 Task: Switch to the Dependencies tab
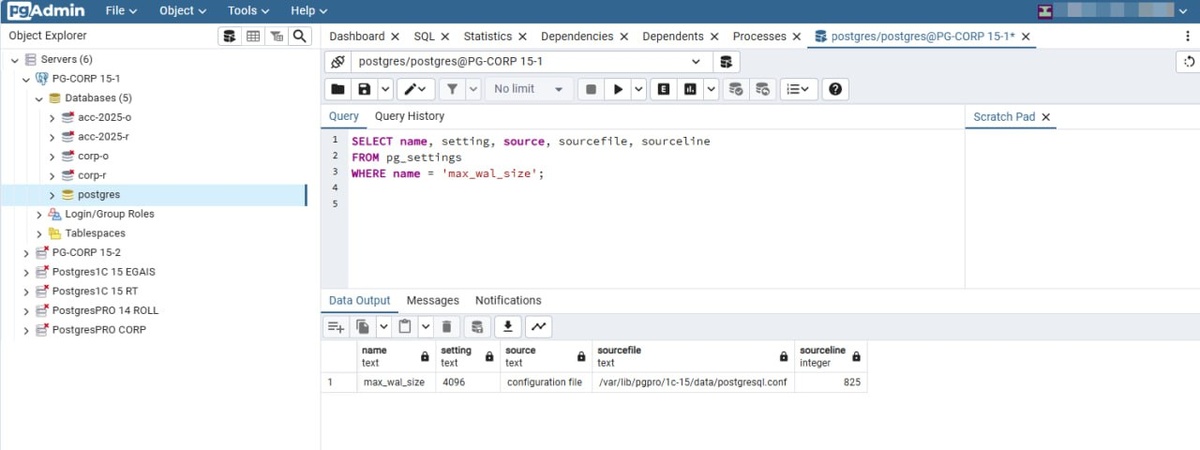click(577, 36)
